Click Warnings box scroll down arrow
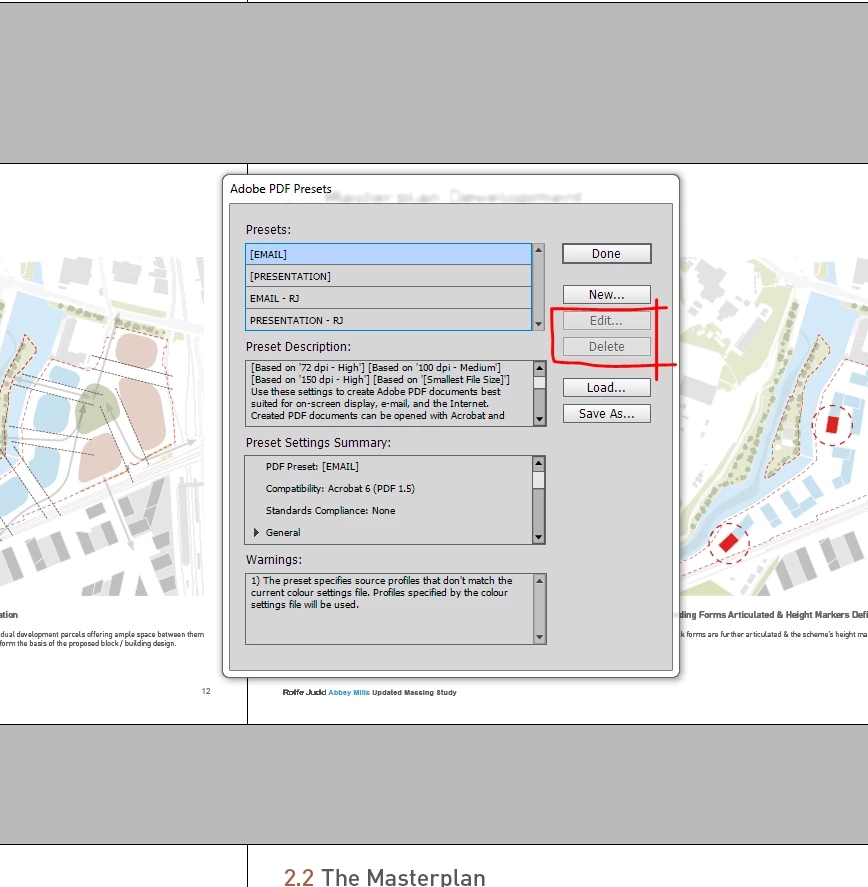 pyautogui.click(x=539, y=638)
